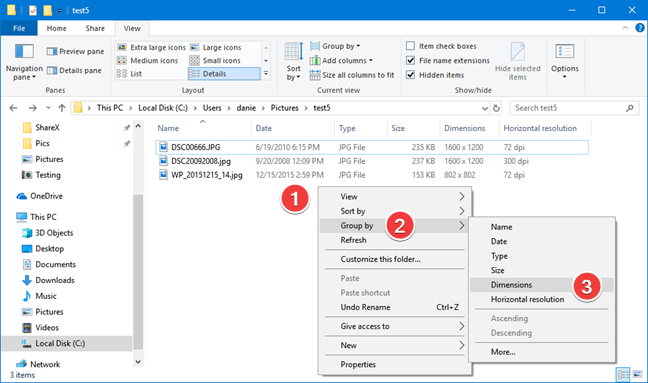The height and width of the screenshot is (383, 648).
Task: Toggle the Details pane
Action: pyautogui.click(x=74, y=70)
